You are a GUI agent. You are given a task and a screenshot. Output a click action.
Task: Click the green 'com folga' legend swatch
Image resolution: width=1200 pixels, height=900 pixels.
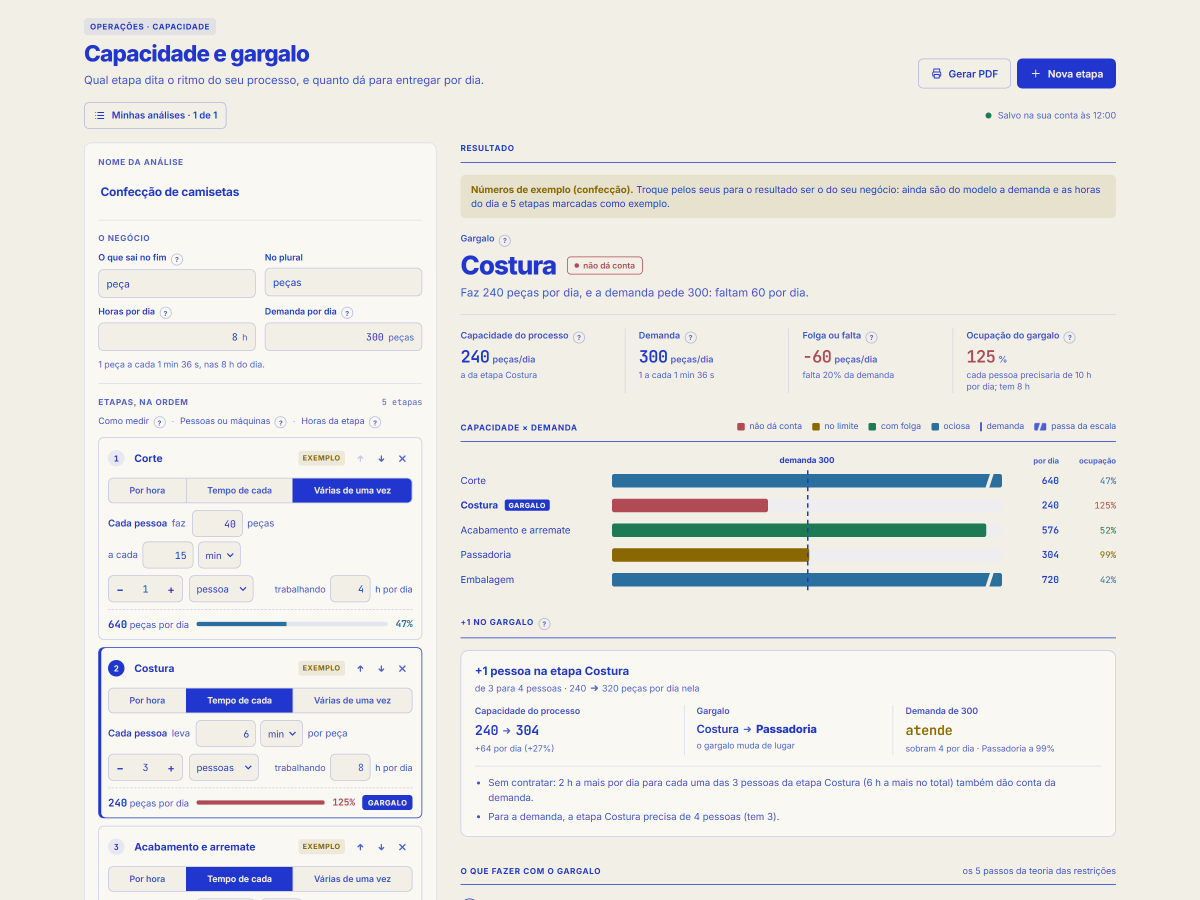pyautogui.click(x=872, y=427)
